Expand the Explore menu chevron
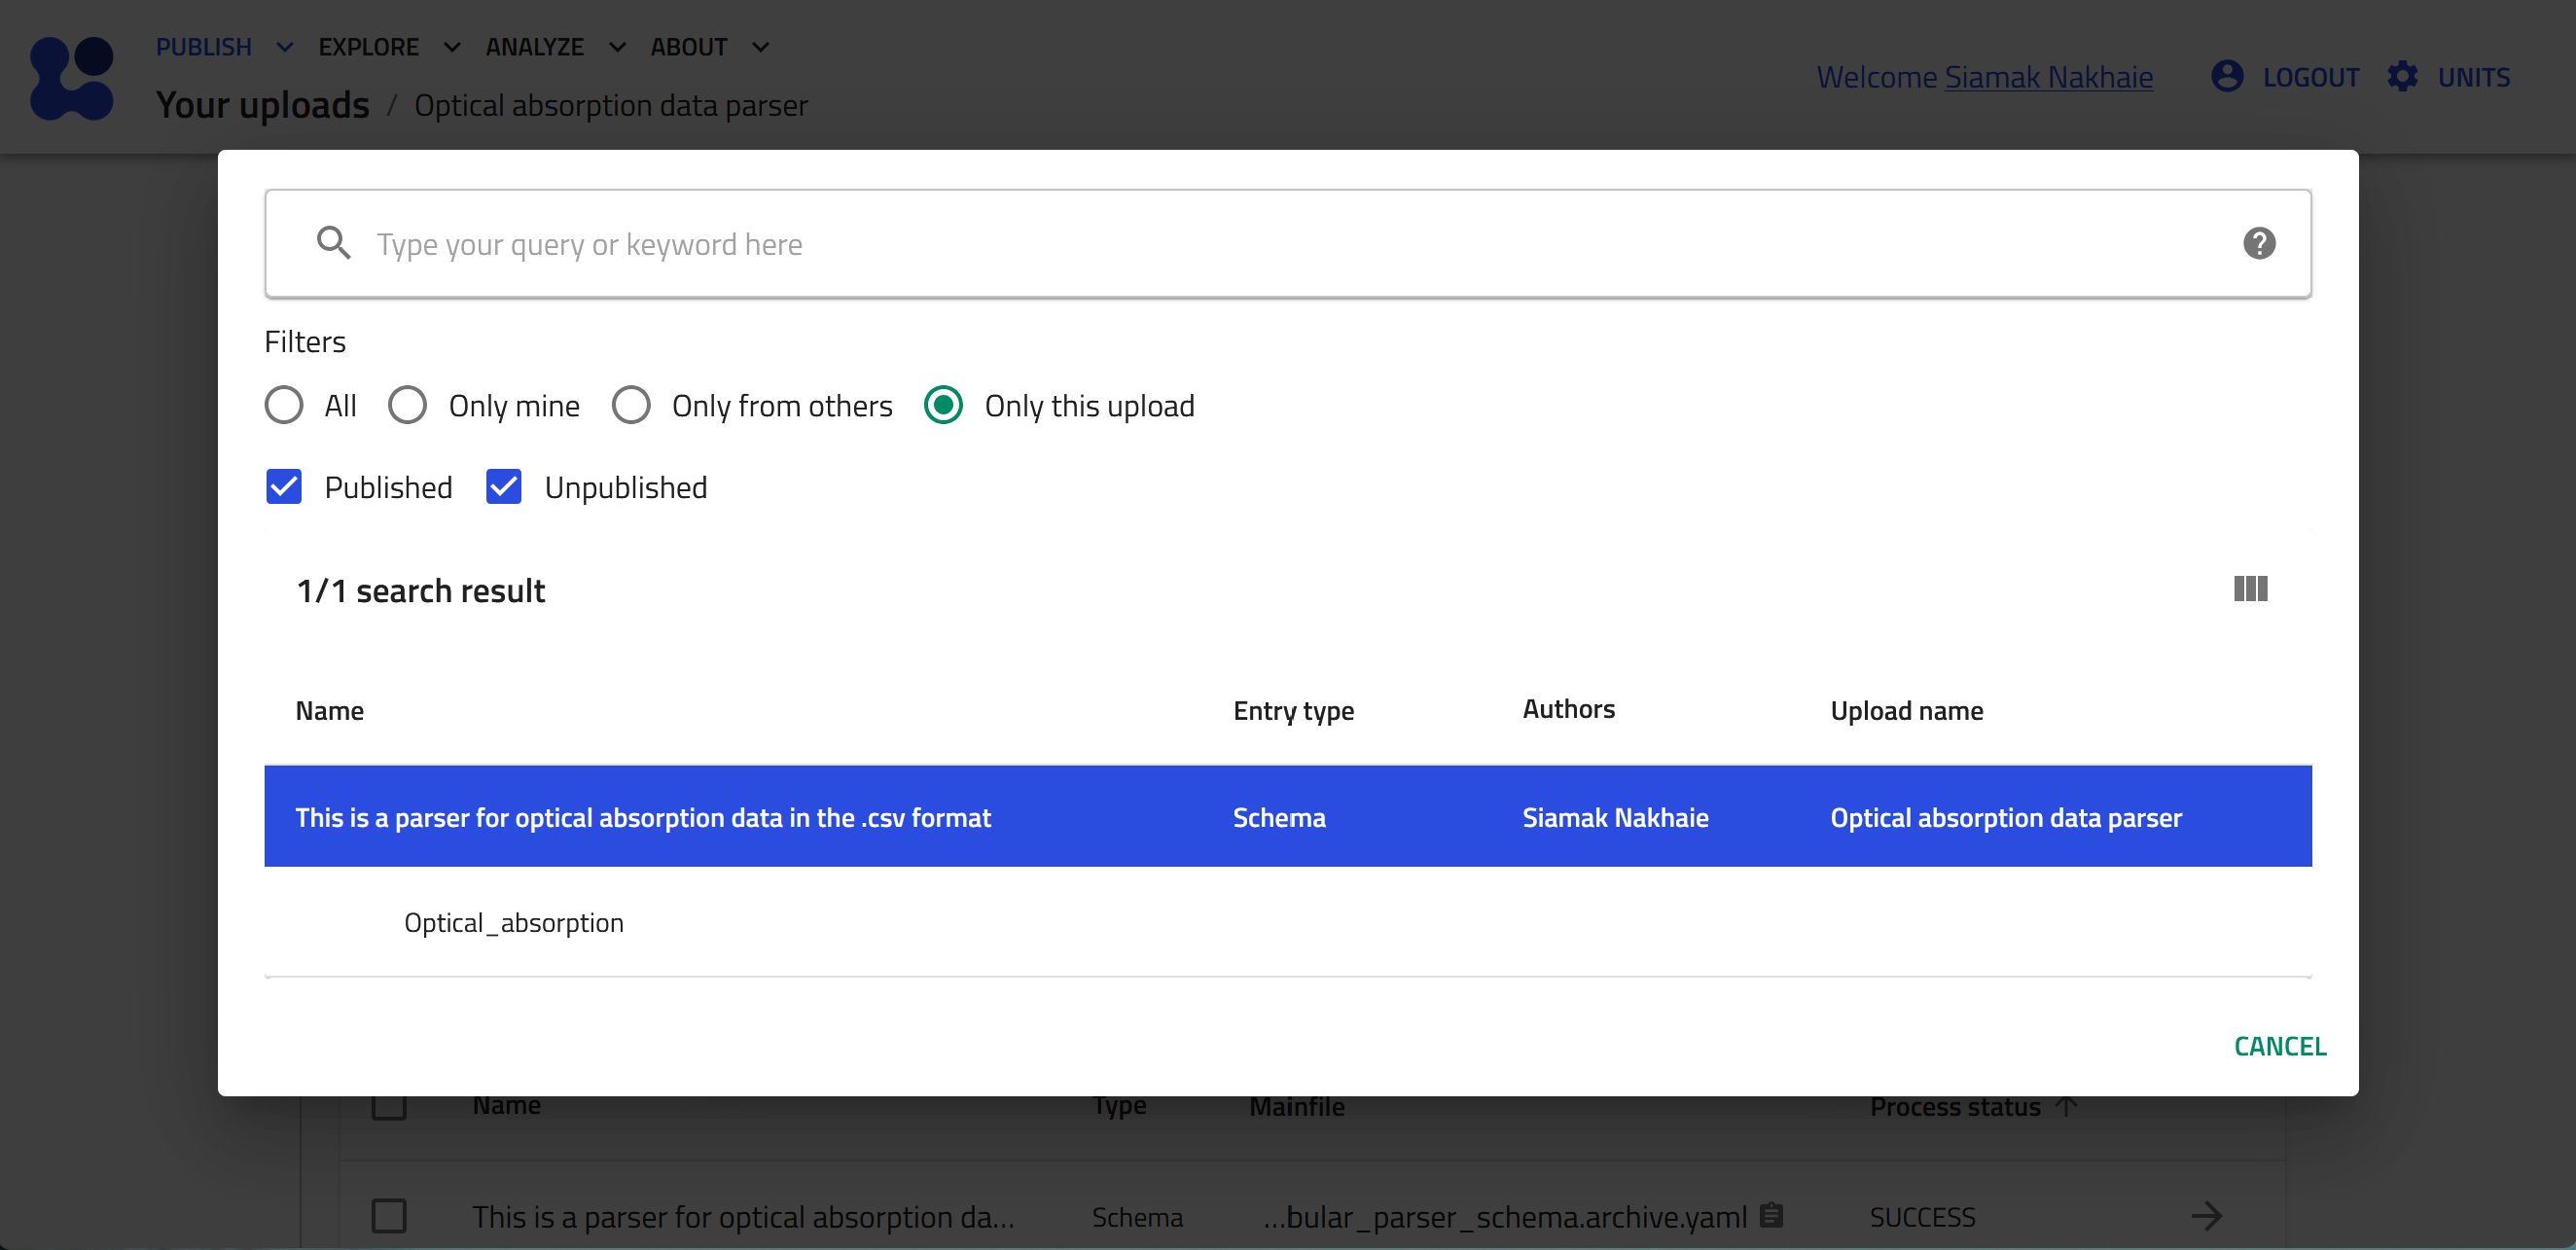The width and height of the screenshot is (2576, 1250). pos(452,47)
